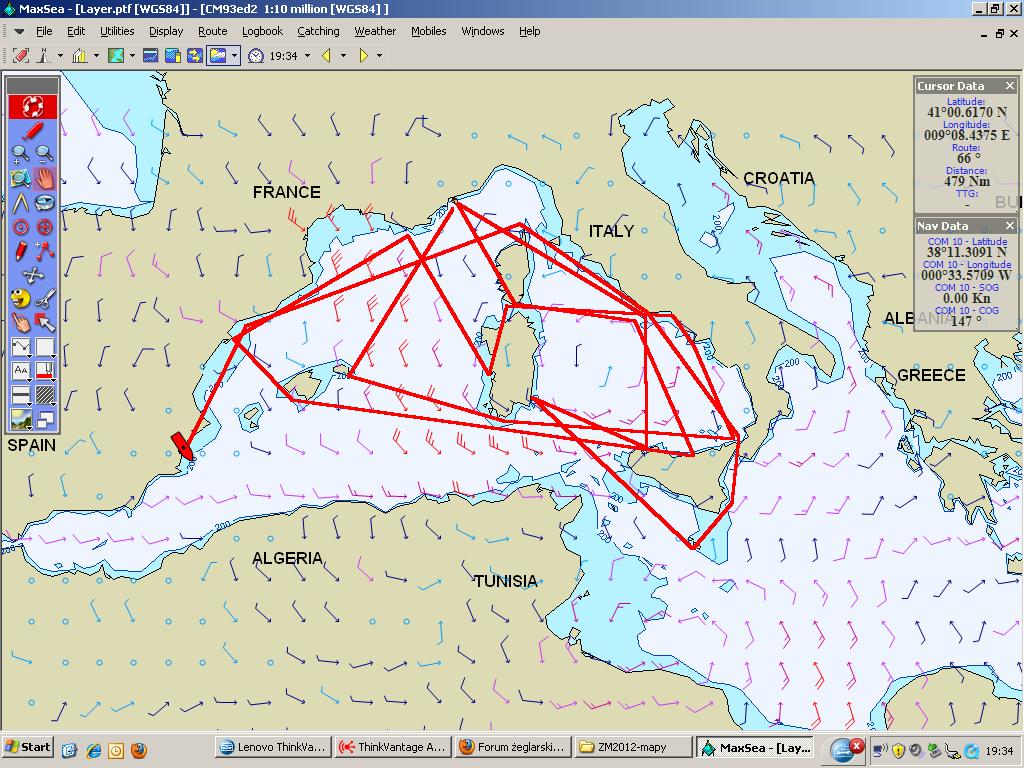The width and height of the screenshot is (1024, 768).
Task: Click the overlapping windows tool icon
Action: click(x=44, y=419)
